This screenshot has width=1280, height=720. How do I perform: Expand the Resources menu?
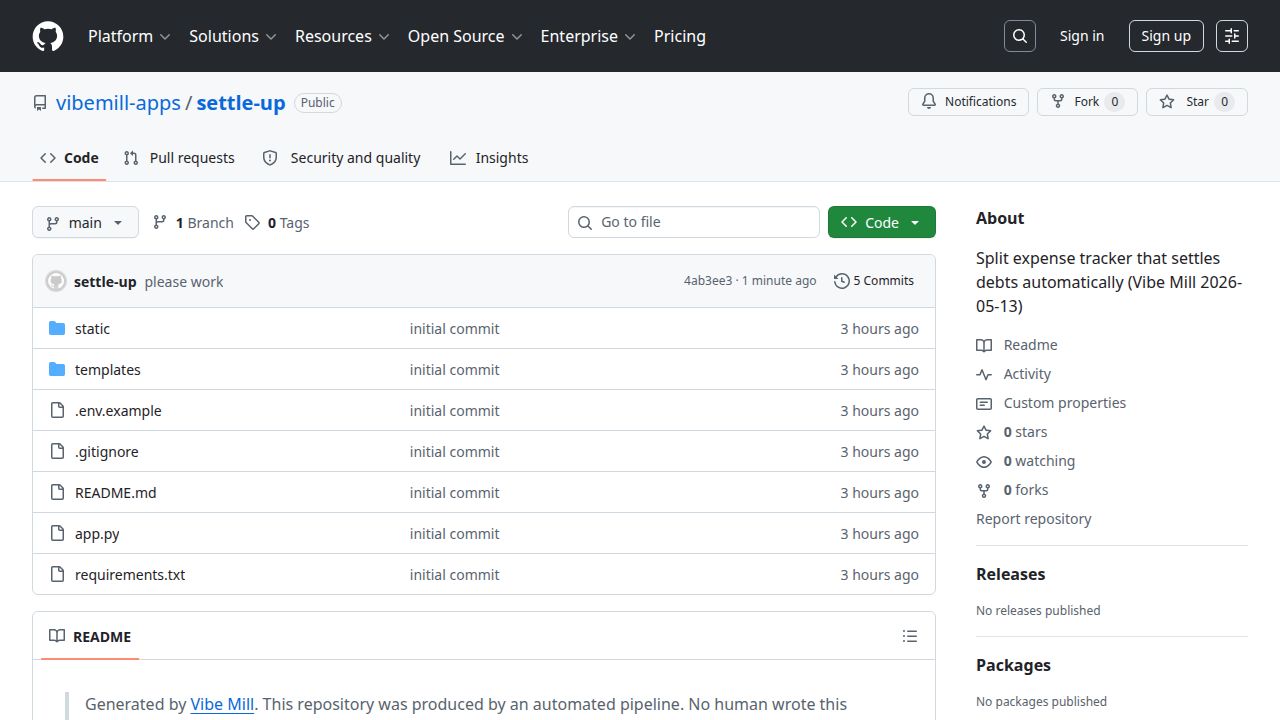[x=341, y=36]
